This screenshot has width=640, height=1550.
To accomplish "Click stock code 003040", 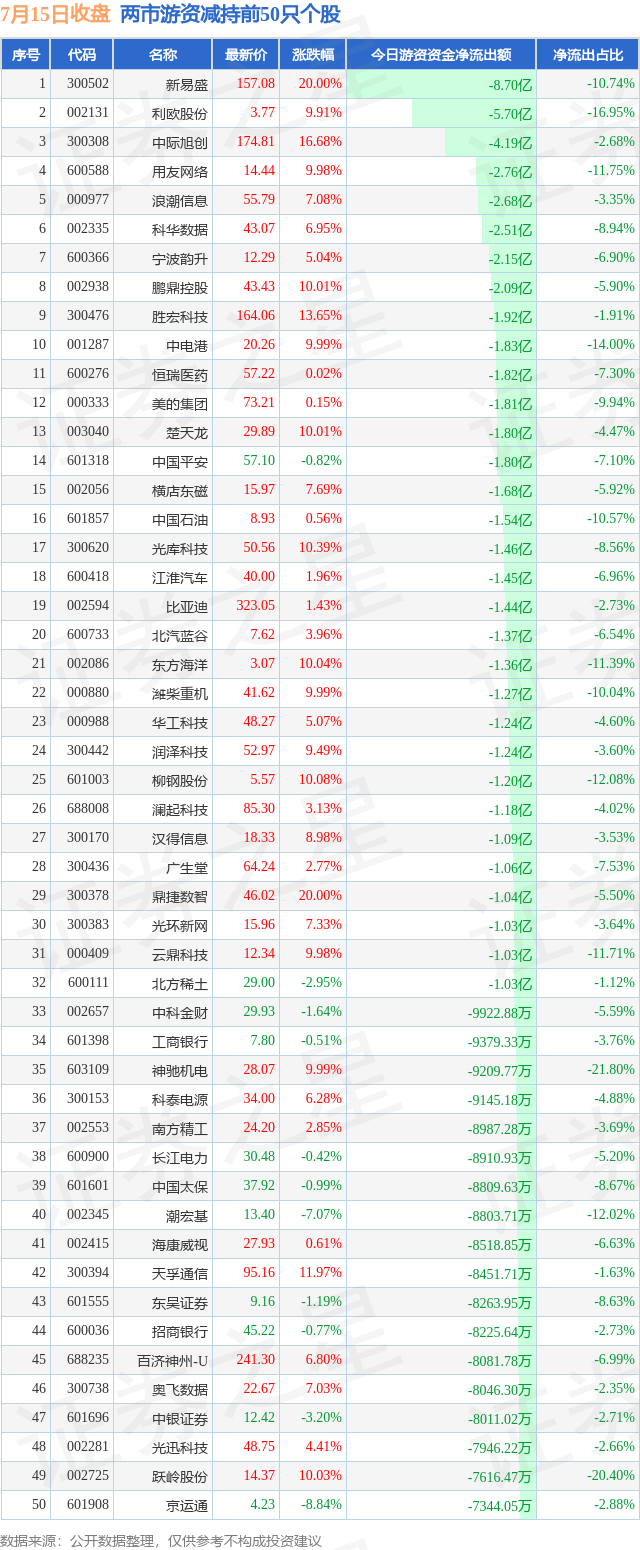I will [x=88, y=432].
